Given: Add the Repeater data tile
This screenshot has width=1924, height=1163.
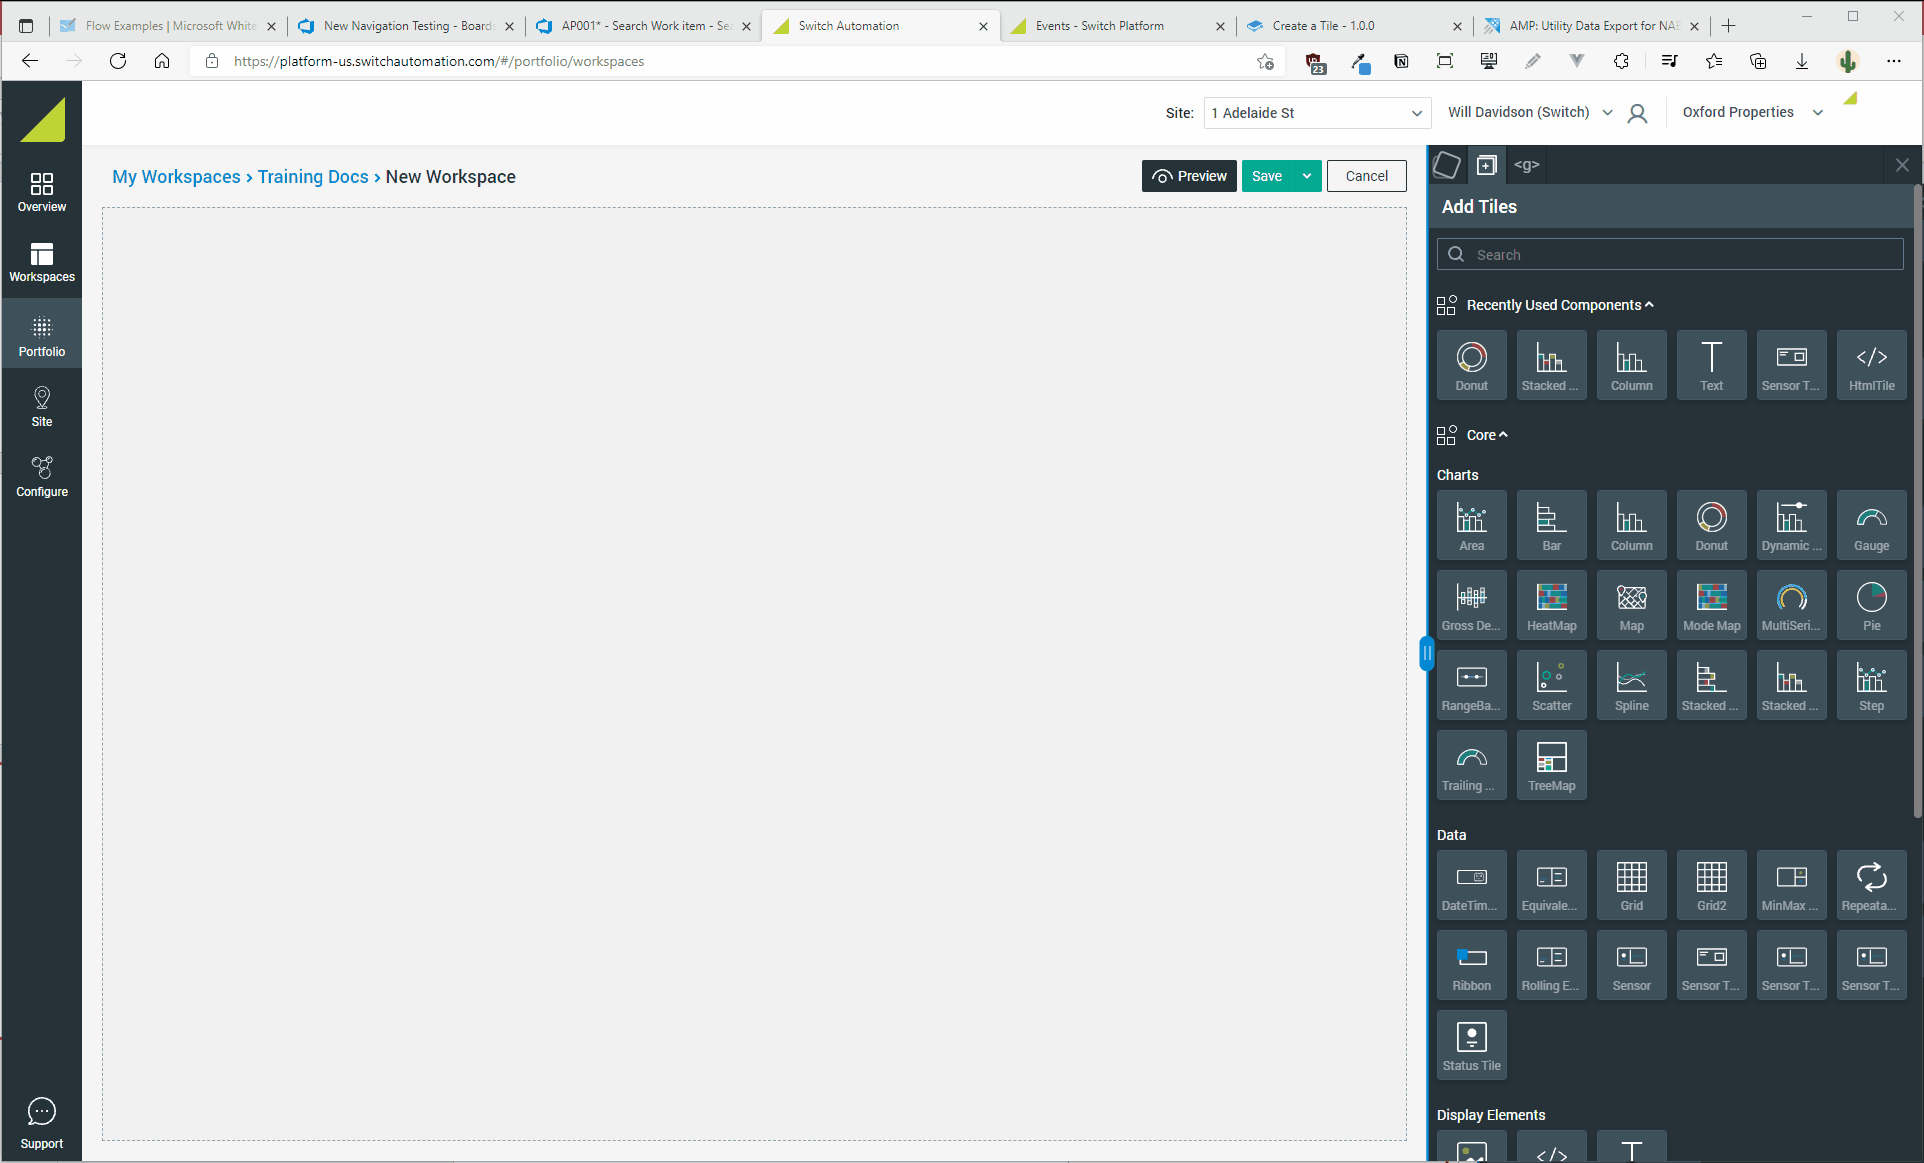Looking at the screenshot, I should tap(1871, 885).
